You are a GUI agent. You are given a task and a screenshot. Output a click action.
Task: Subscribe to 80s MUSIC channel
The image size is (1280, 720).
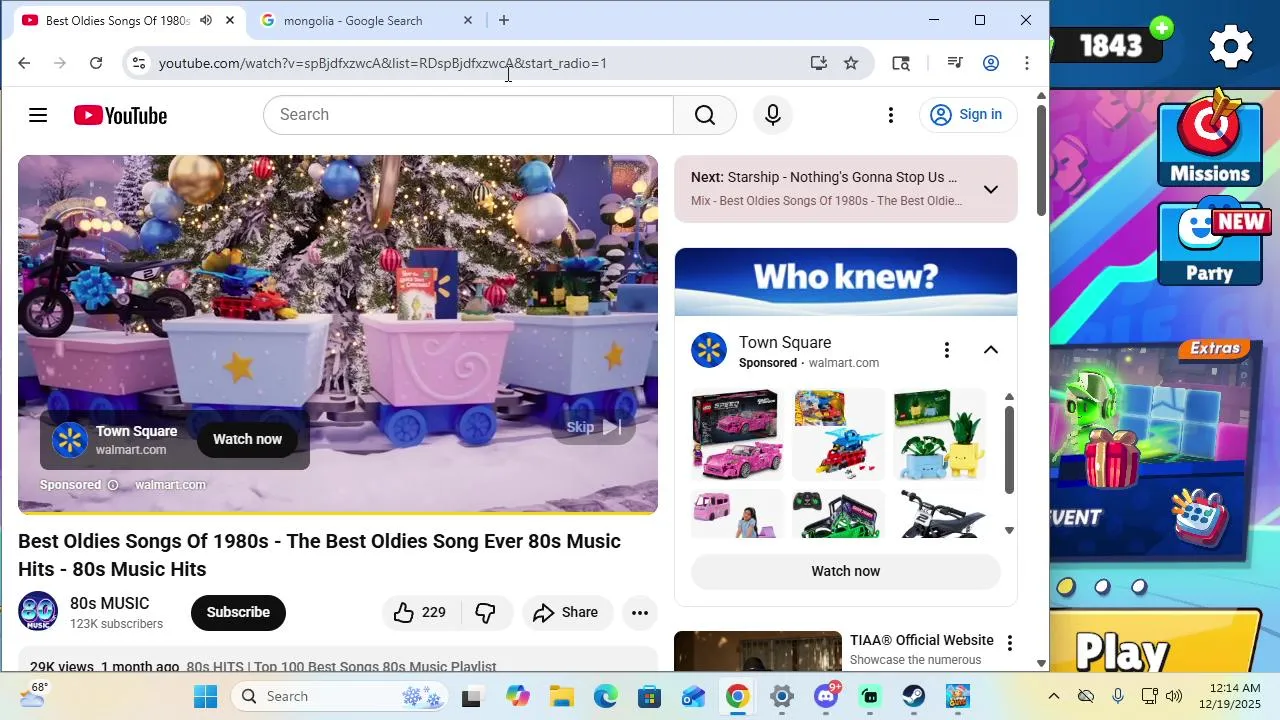click(238, 612)
